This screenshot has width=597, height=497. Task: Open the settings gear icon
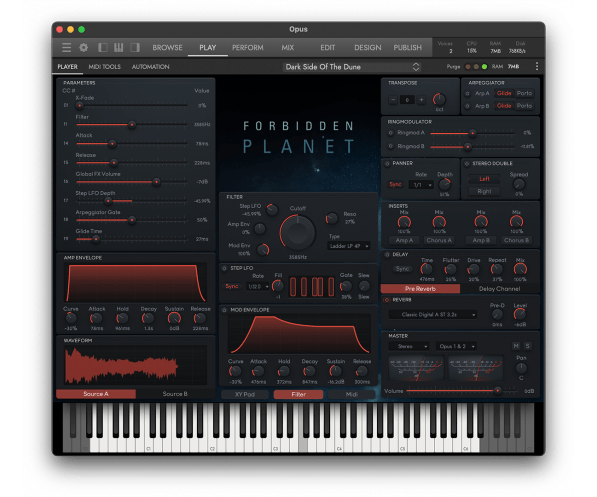(83, 48)
